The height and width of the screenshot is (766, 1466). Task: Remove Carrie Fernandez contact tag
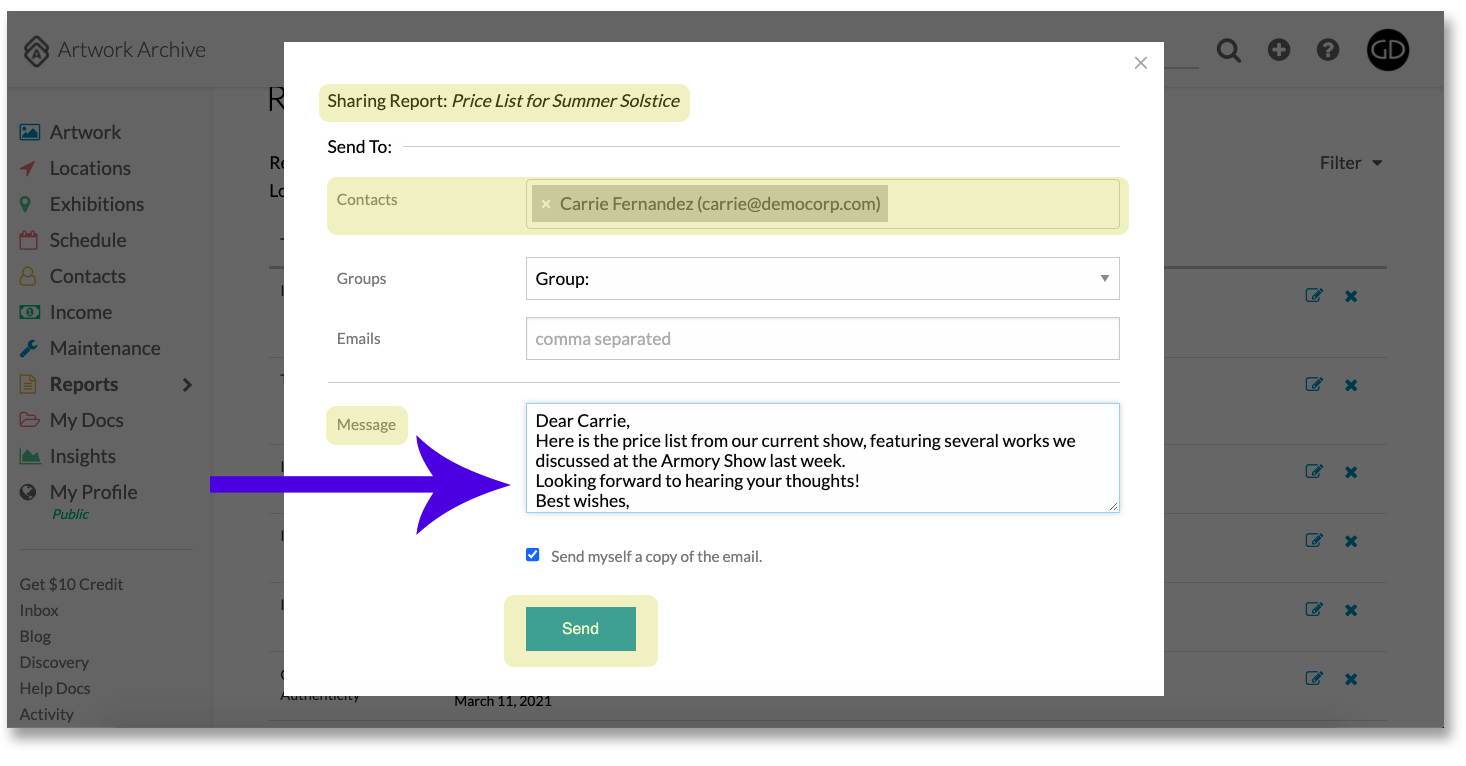point(546,204)
